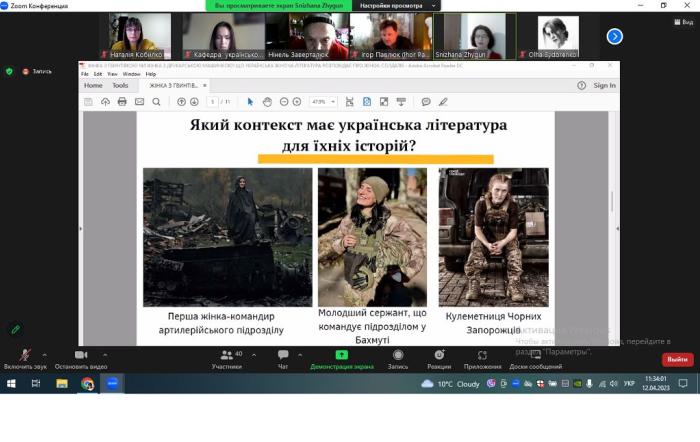Open the Edit menu in Acrobat
The height and width of the screenshot is (442, 700).
tap(97, 74)
